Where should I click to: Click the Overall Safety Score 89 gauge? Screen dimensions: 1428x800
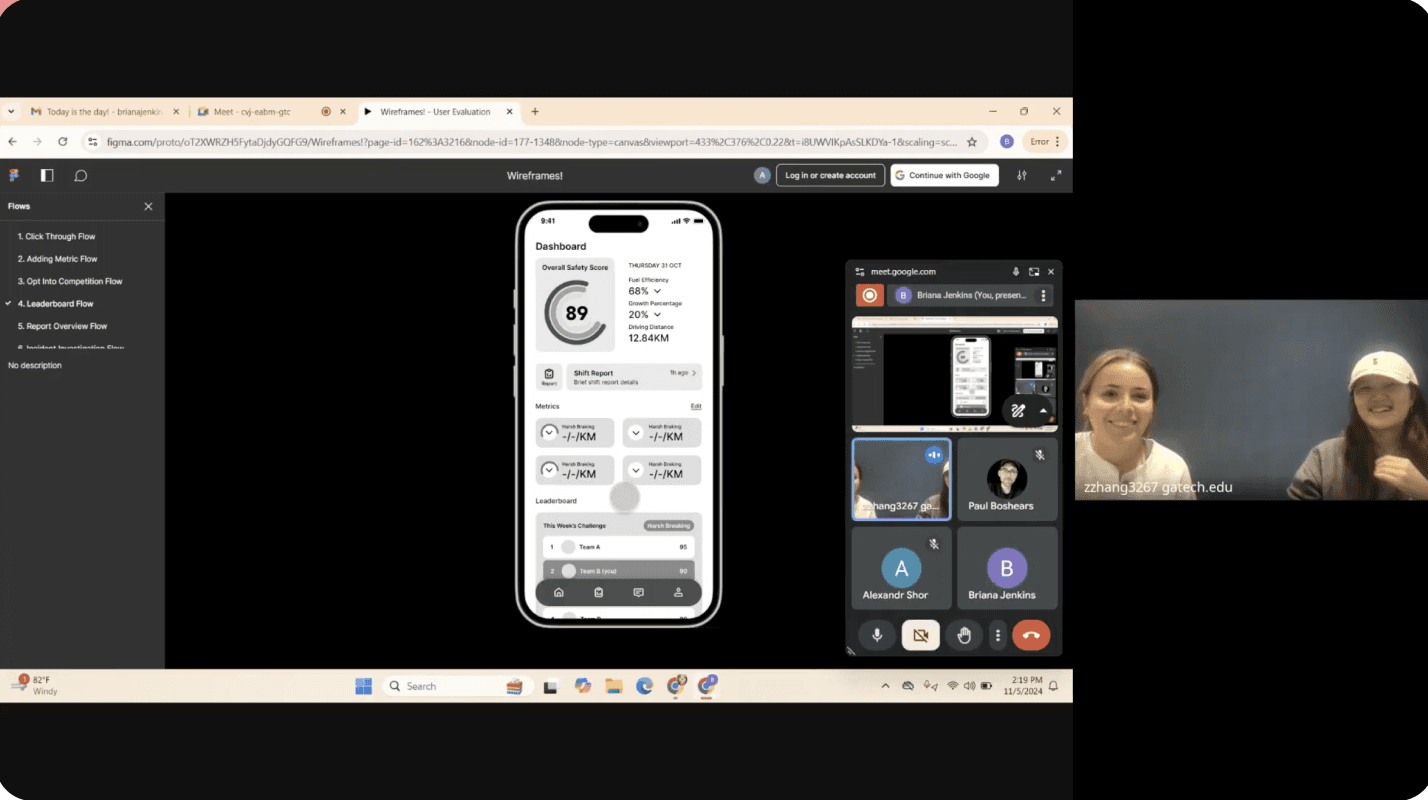(x=575, y=312)
